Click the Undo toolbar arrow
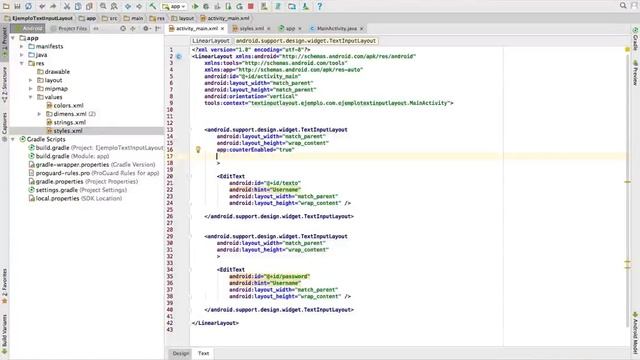 click(x=42, y=6)
